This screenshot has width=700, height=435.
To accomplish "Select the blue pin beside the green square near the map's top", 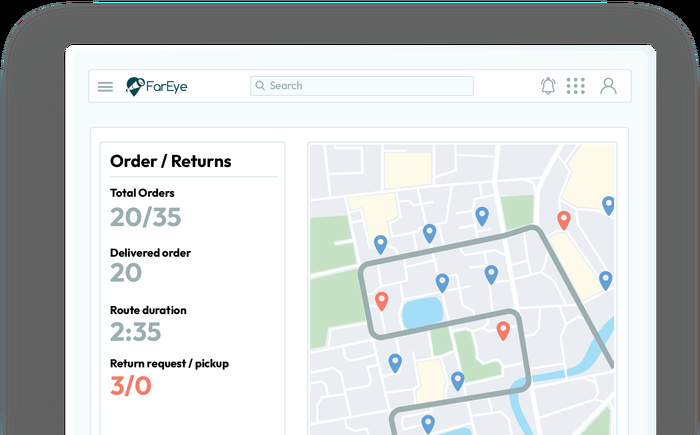I will coord(482,216).
